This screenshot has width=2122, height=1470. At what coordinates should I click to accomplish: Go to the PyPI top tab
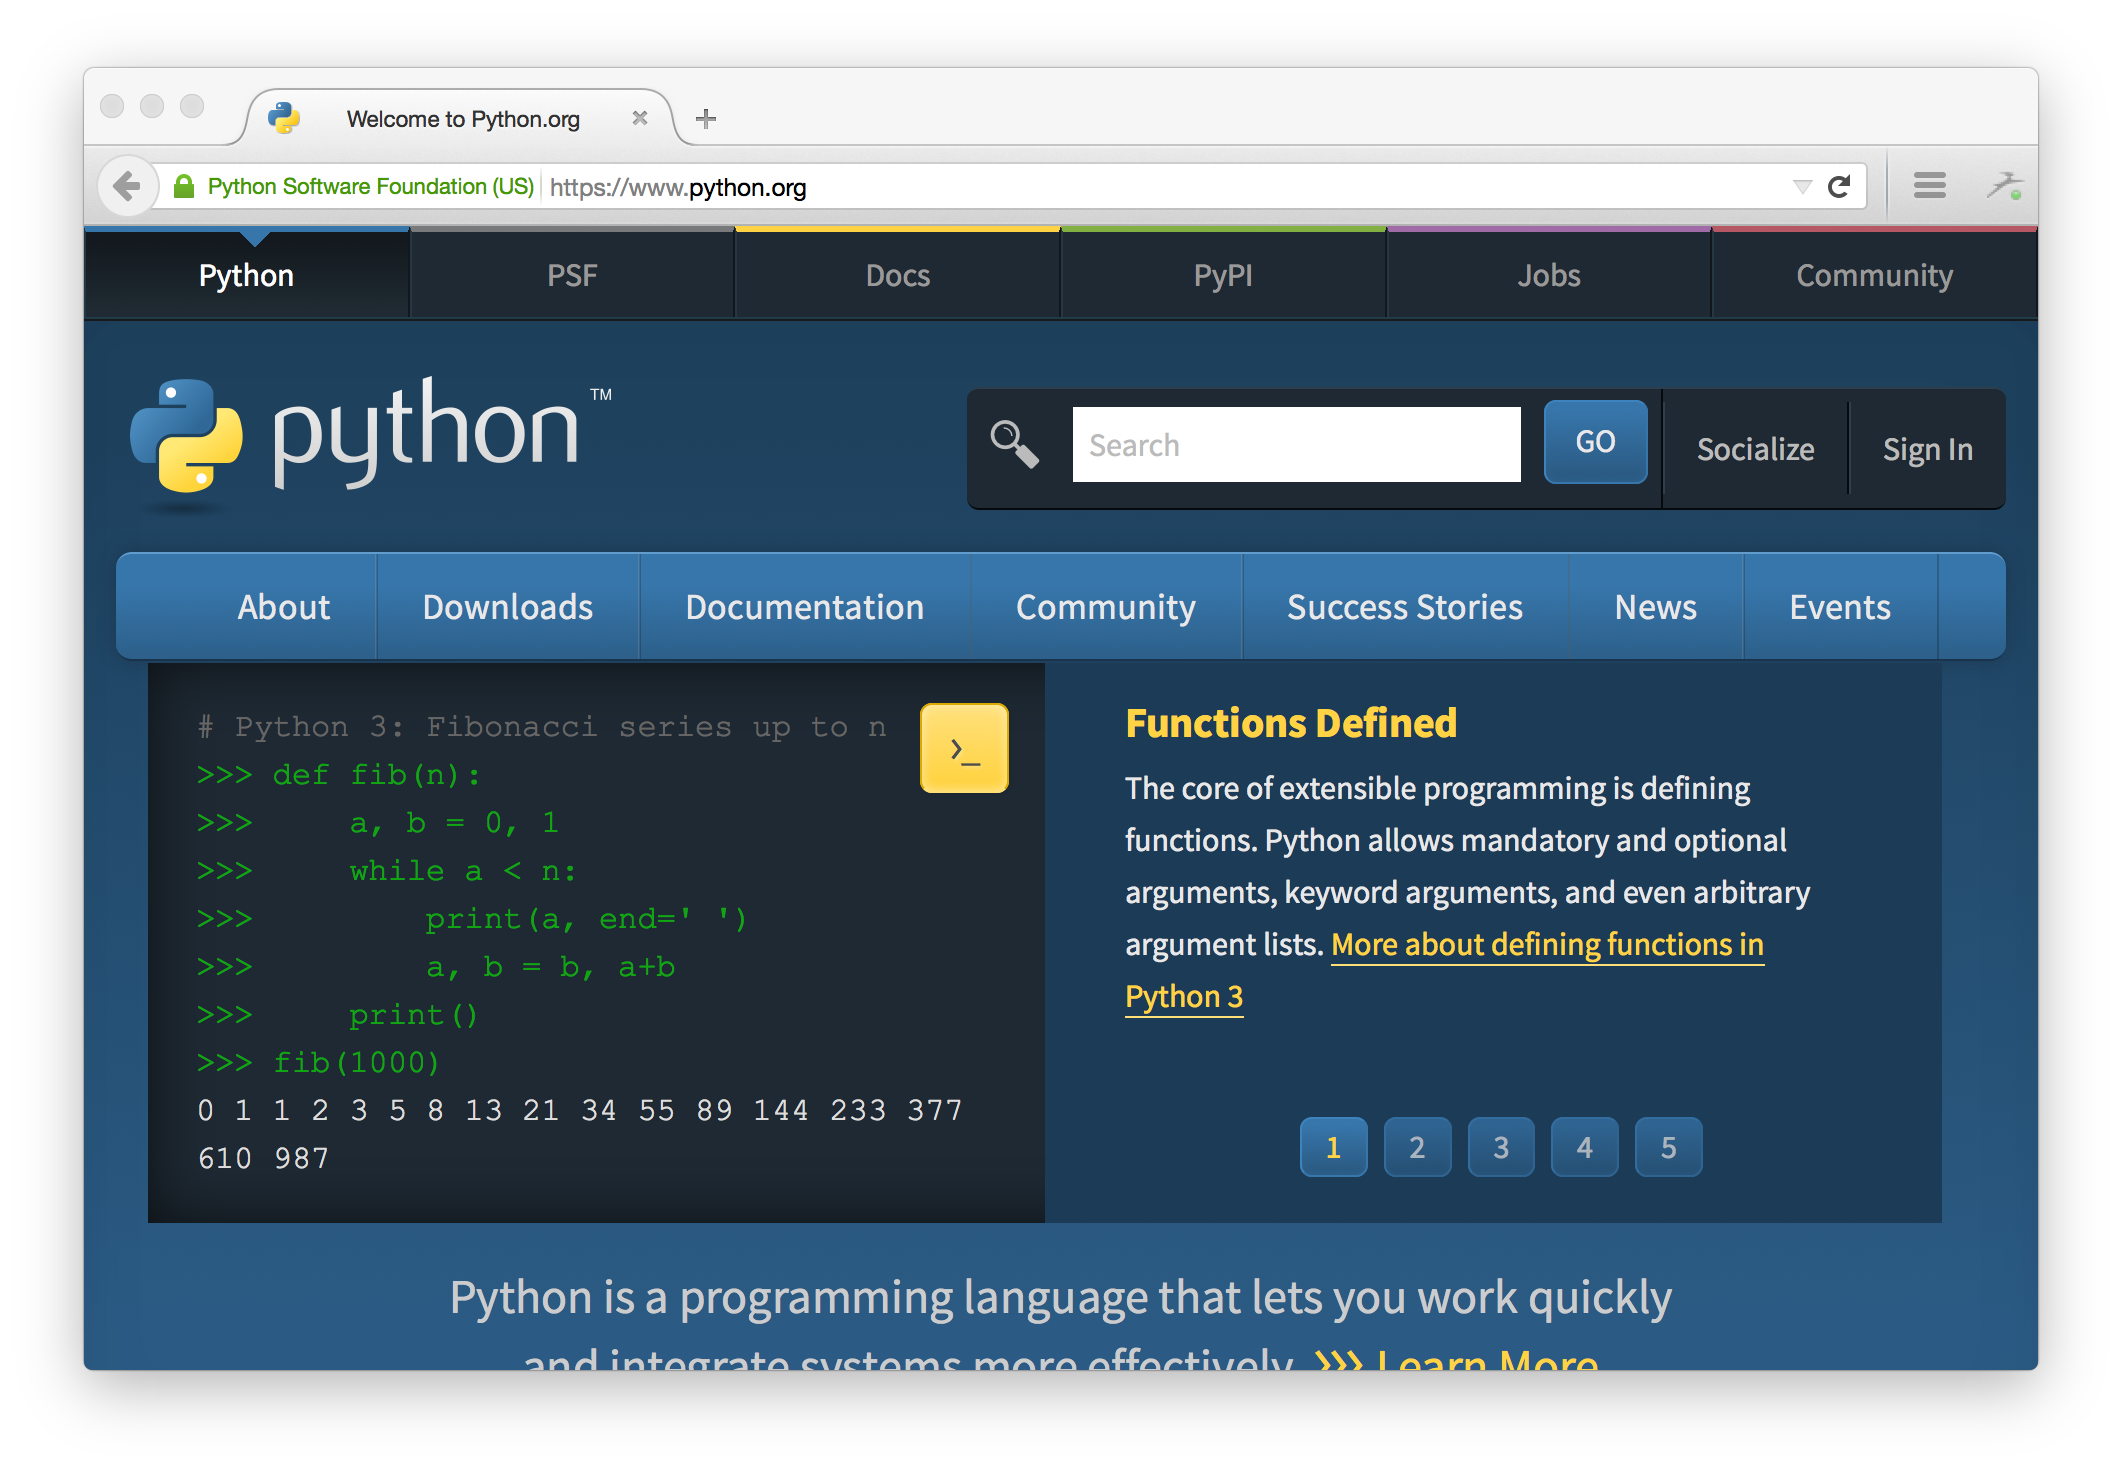click(1223, 275)
